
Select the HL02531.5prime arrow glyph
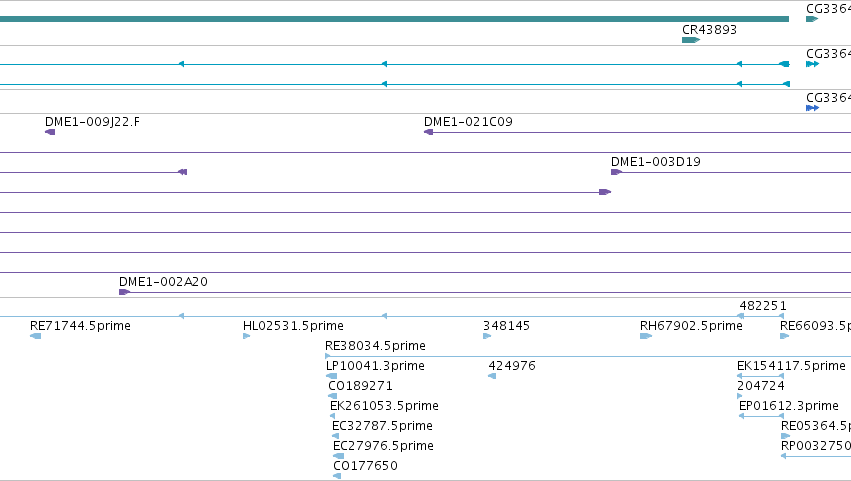[x=246, y=336]
